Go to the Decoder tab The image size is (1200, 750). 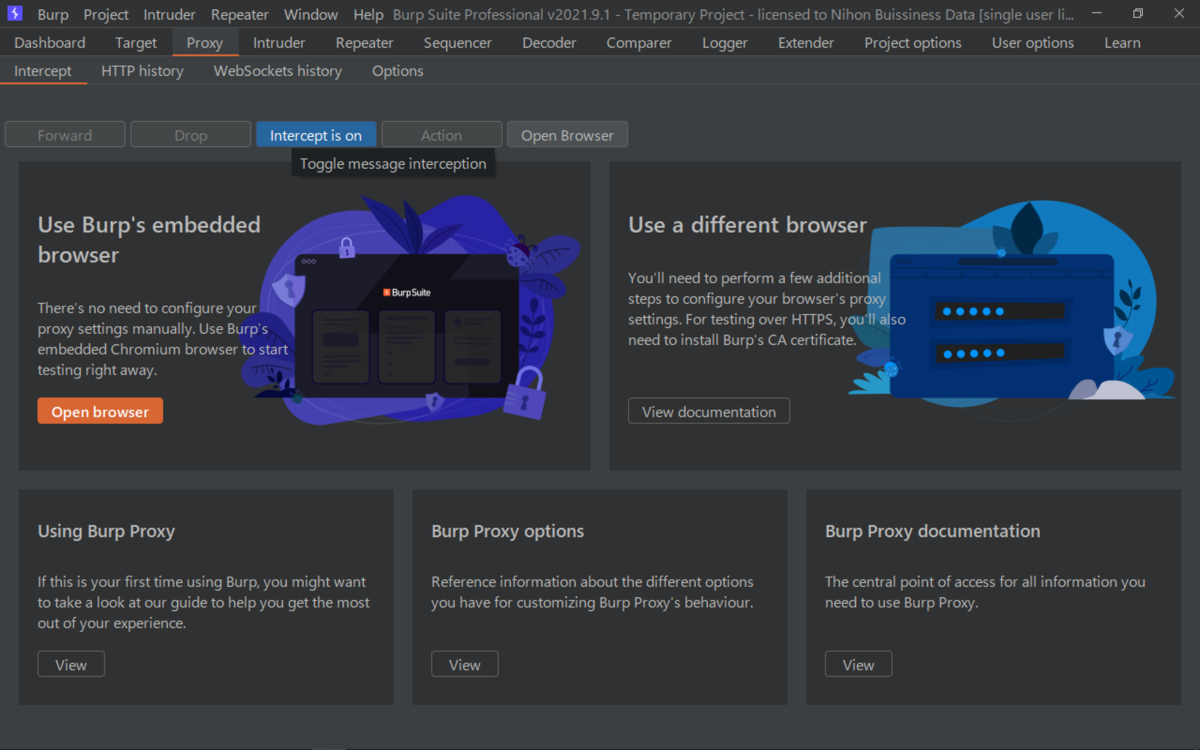point(549,43)
